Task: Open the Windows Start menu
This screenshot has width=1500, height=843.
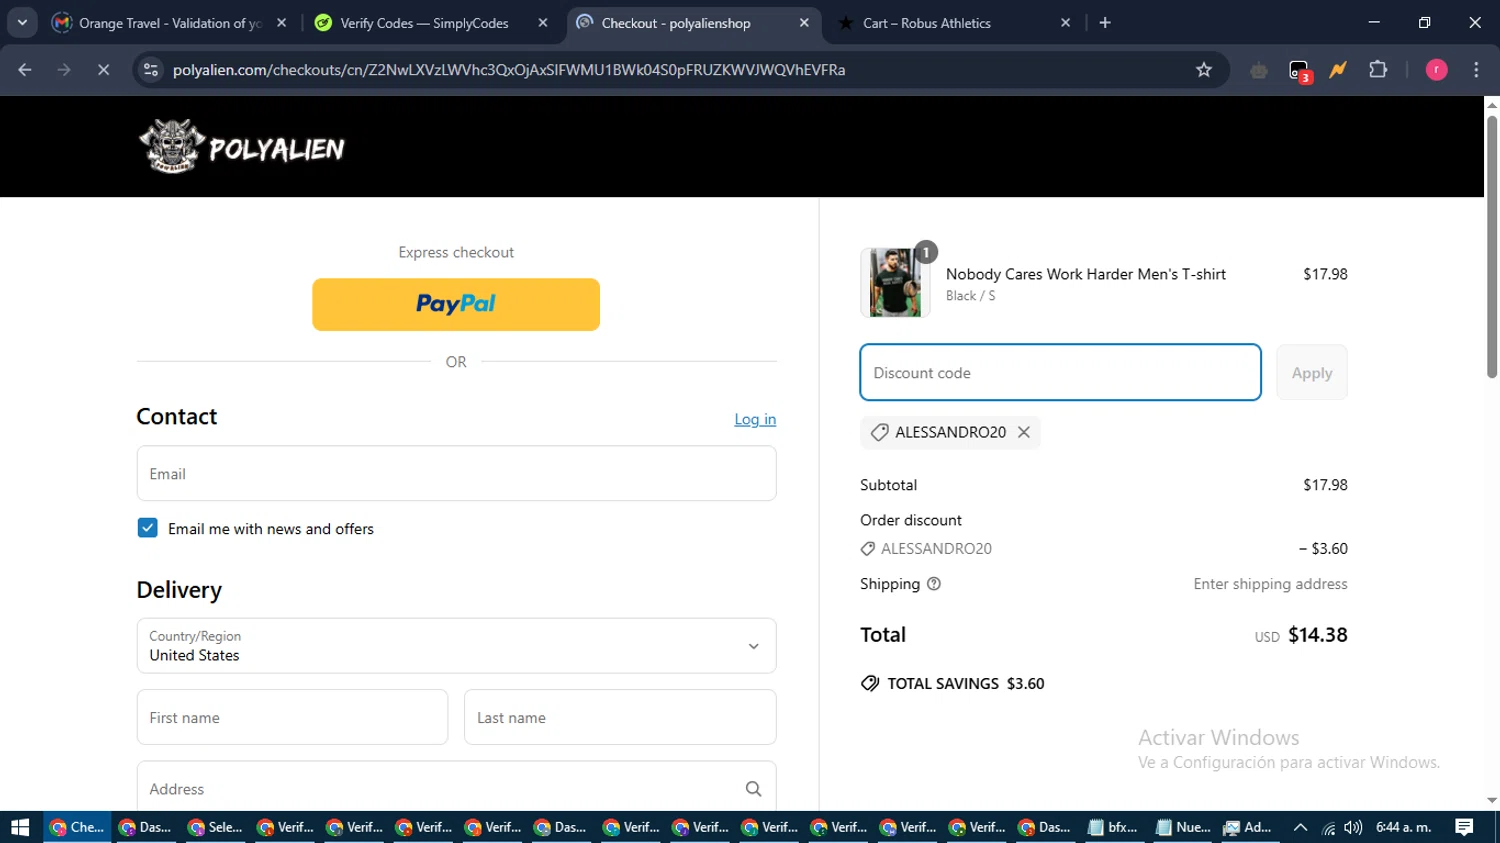Action: pos(20,827)
